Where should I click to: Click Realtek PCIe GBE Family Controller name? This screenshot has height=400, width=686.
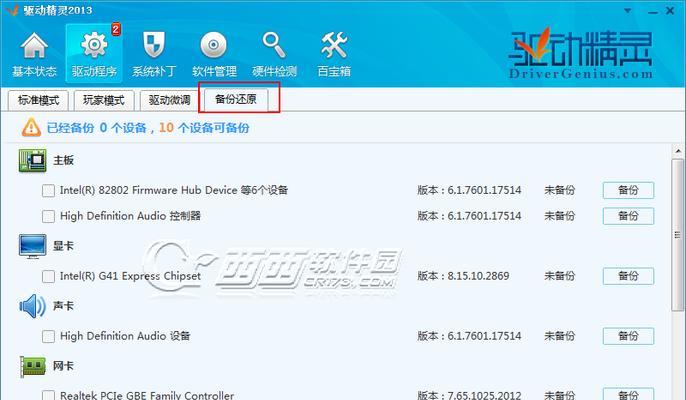[x=147, y=395]
